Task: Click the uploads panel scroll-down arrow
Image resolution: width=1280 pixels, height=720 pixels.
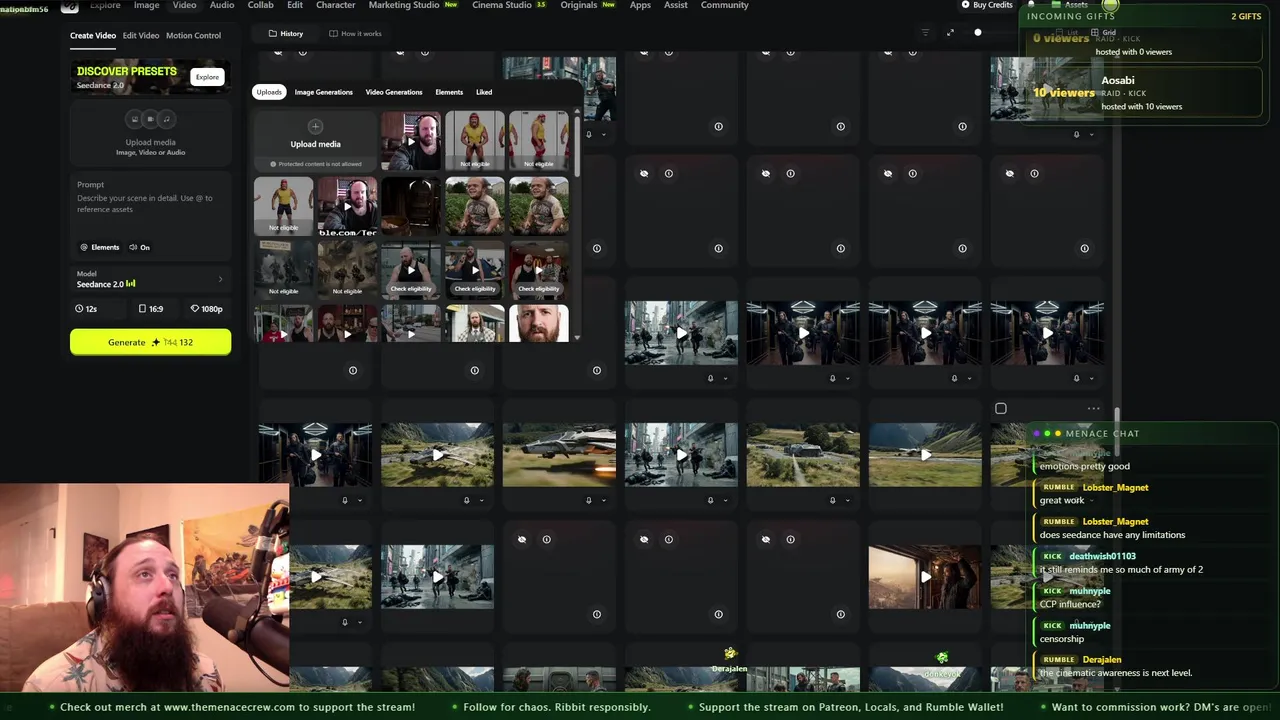Action: tap(577, 337)
